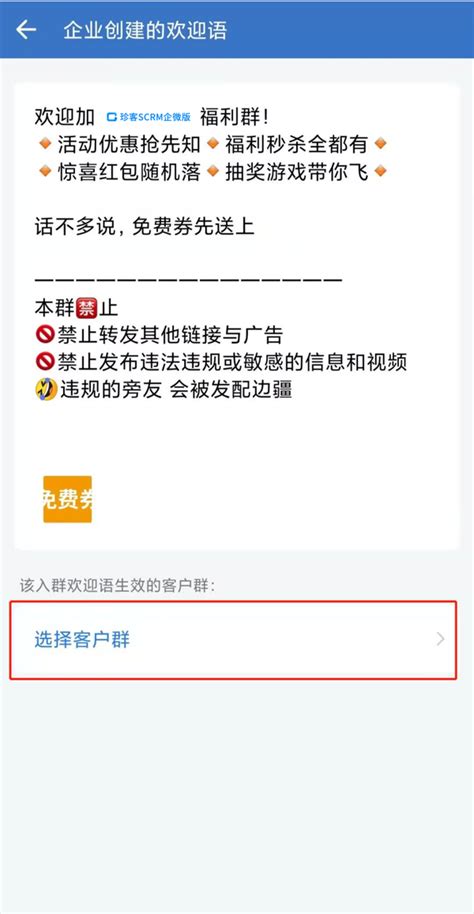Expand customer group list via right chevron
The height and width of the screenshot is (914, 474).
[x=440, y=639]
